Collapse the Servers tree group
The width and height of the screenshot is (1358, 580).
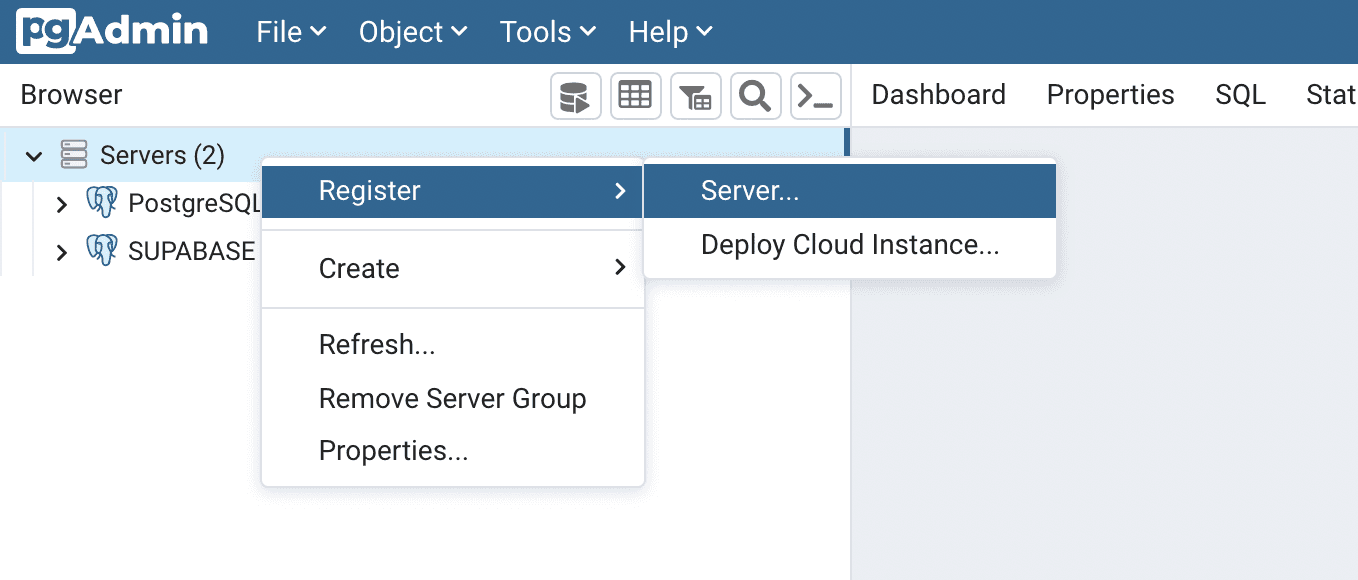tap(33, 155)
